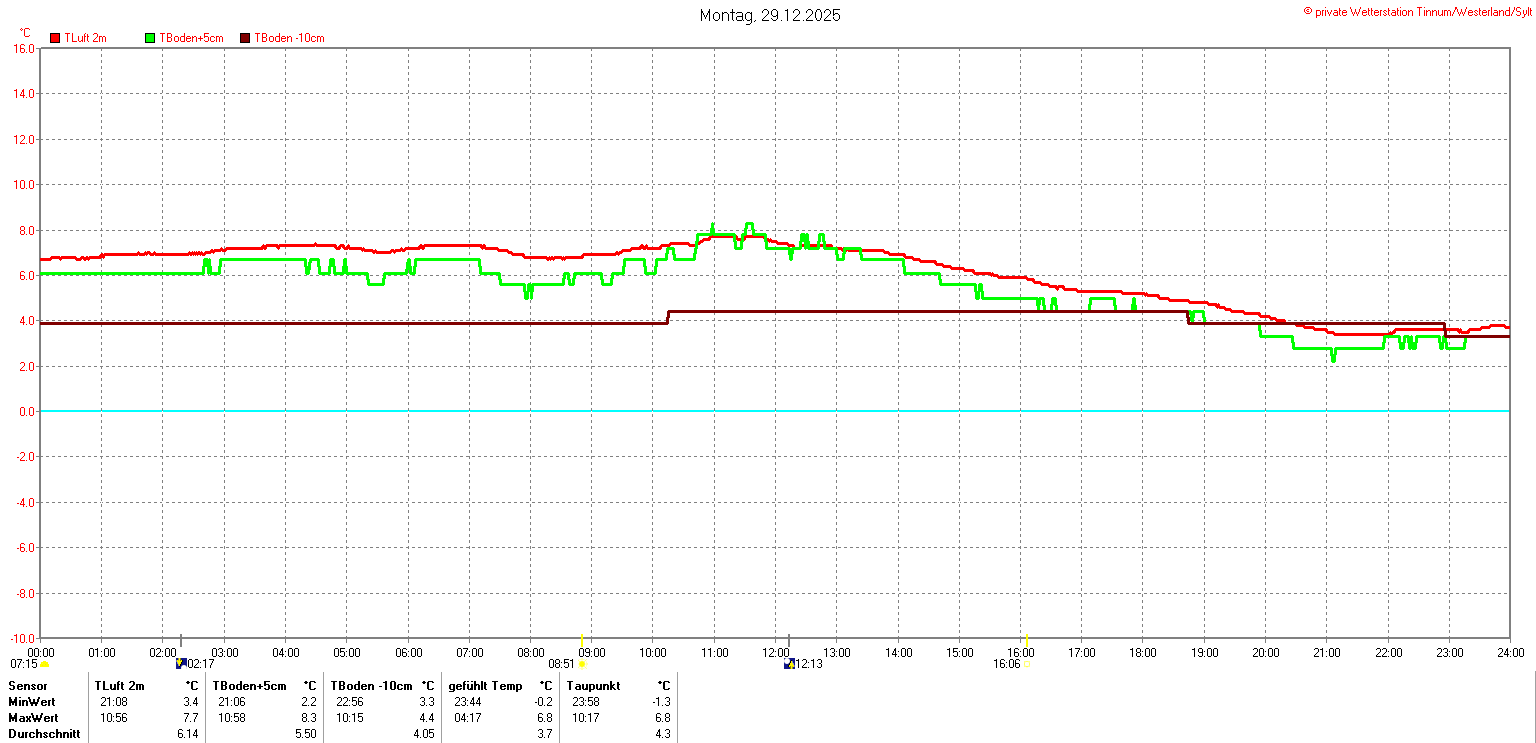Click the red TLuft 2m legend swatch
Viewport: 1536px width, 743px height.
click(x=55, y=38)
